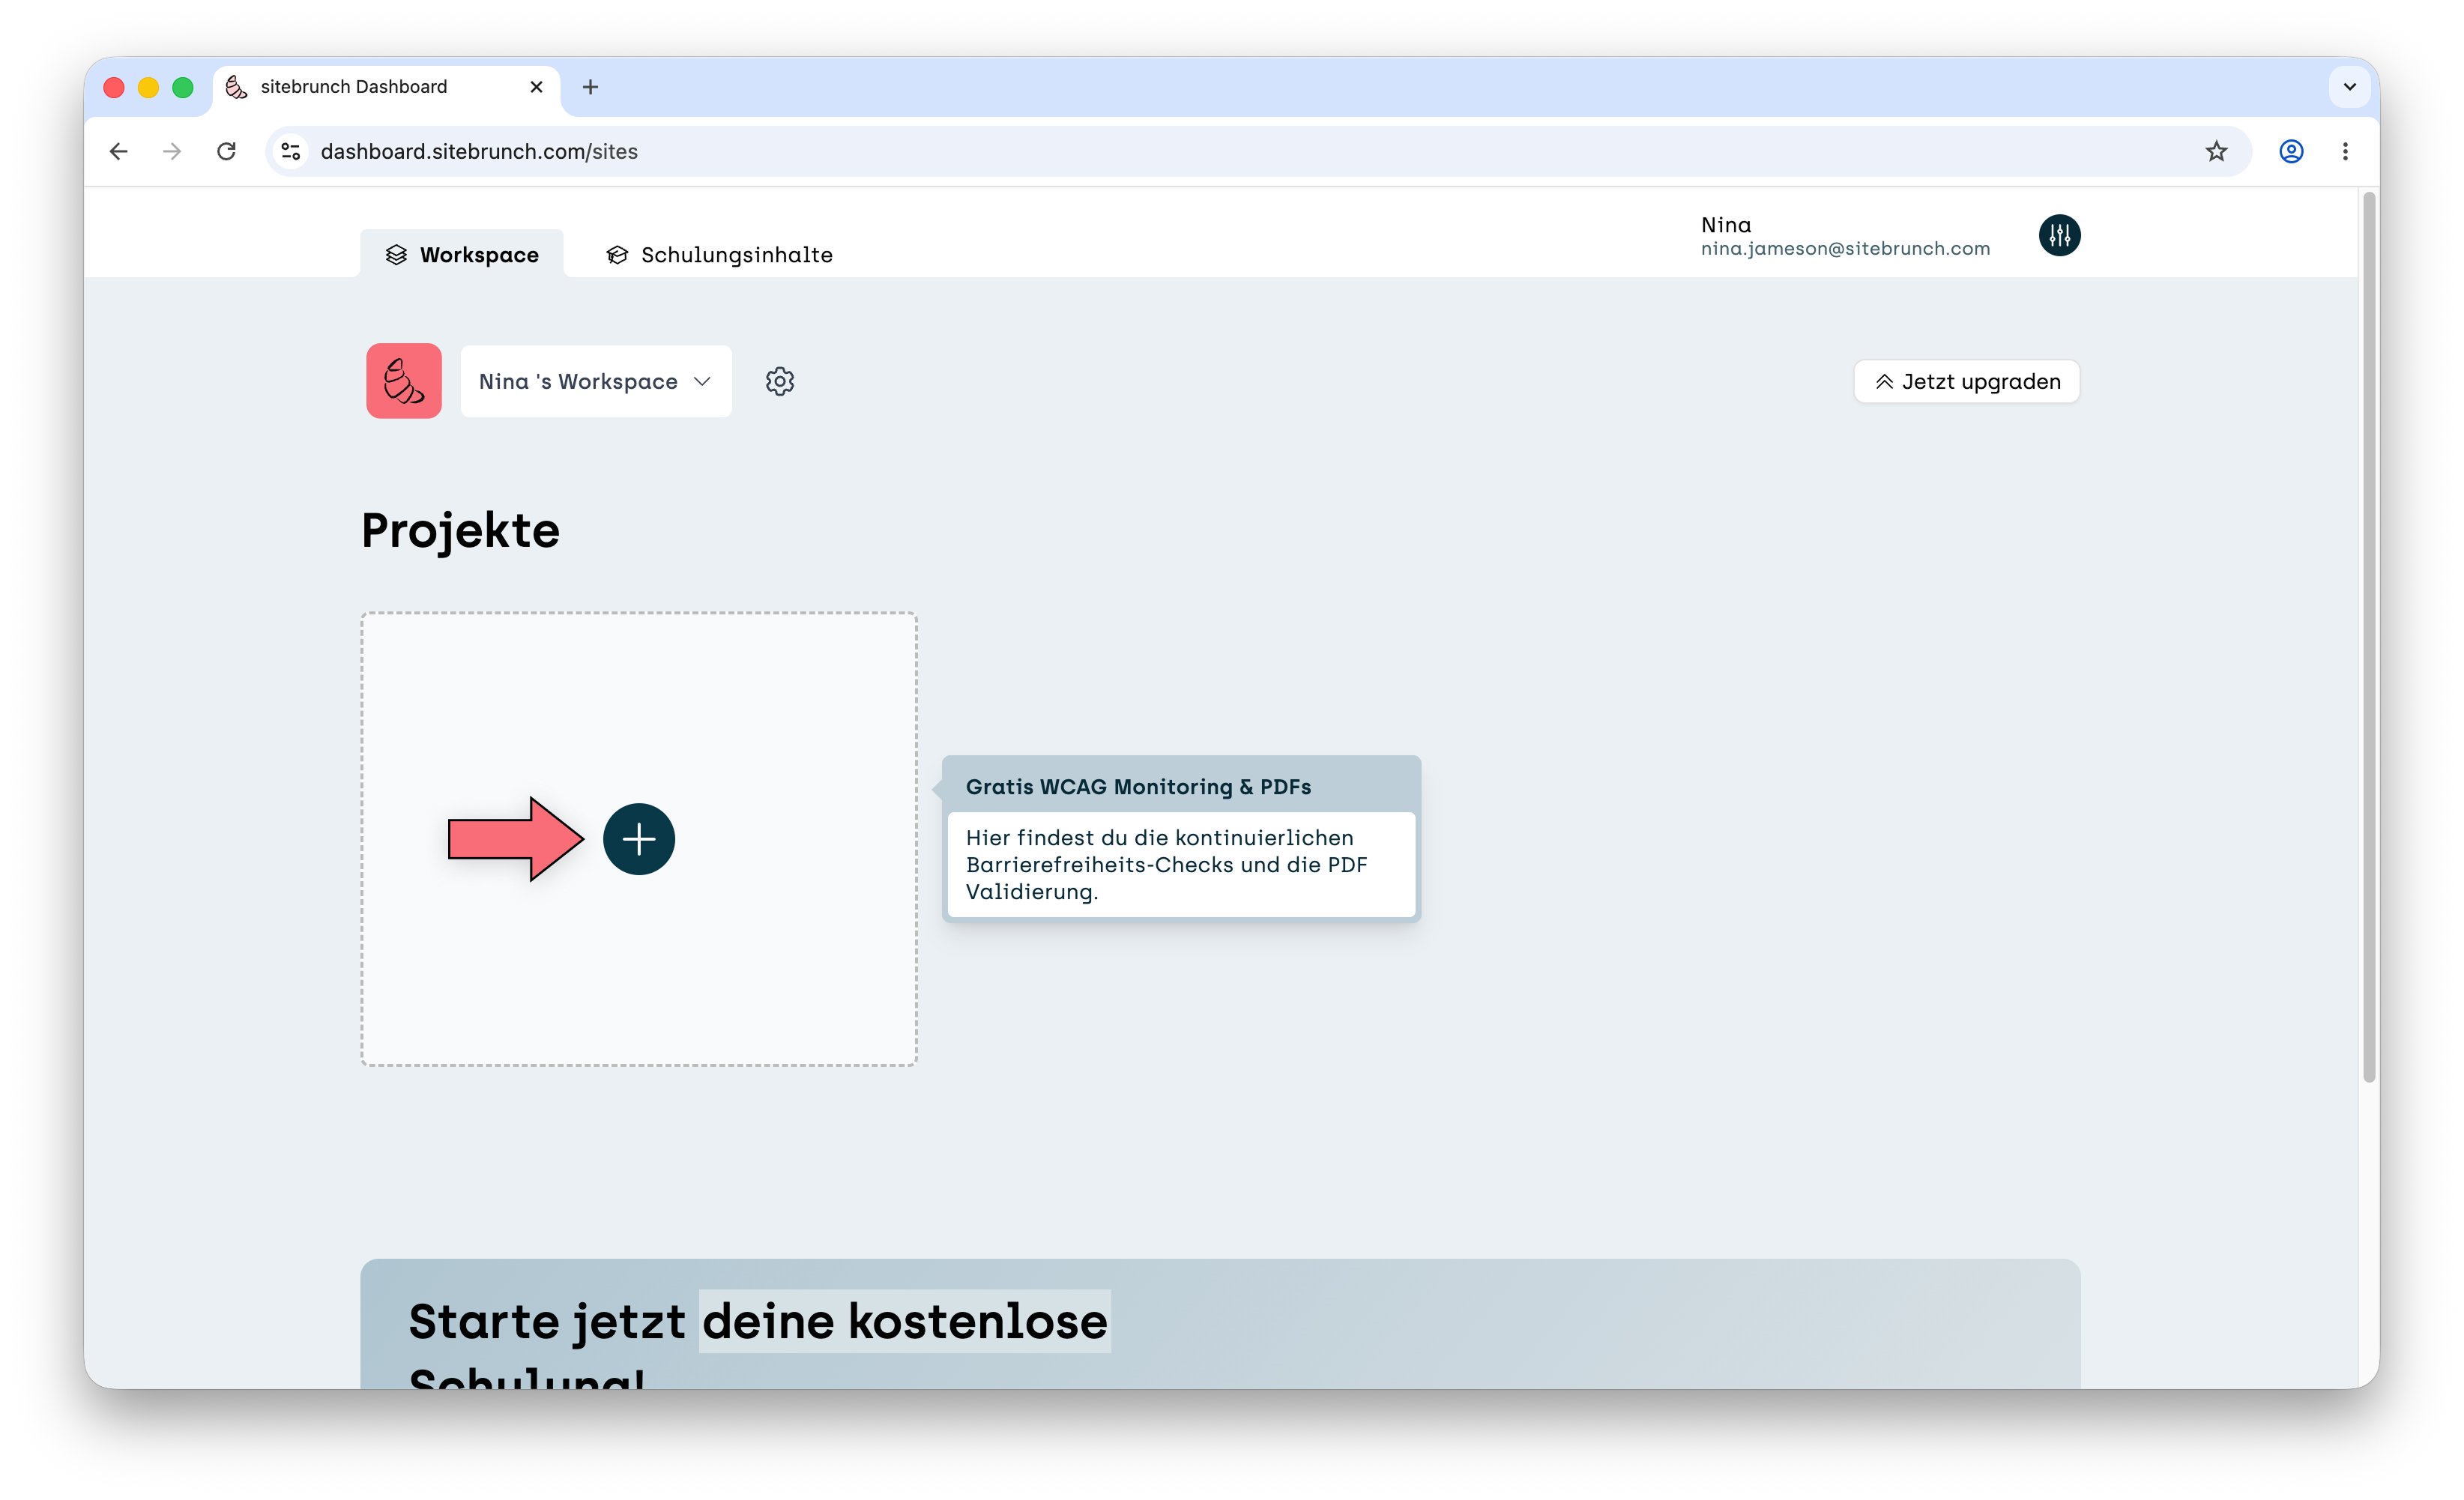The height and width of the screenshot is (1500, 2464).
Task: Click the plus button to add a project
Action: point(639,839)
